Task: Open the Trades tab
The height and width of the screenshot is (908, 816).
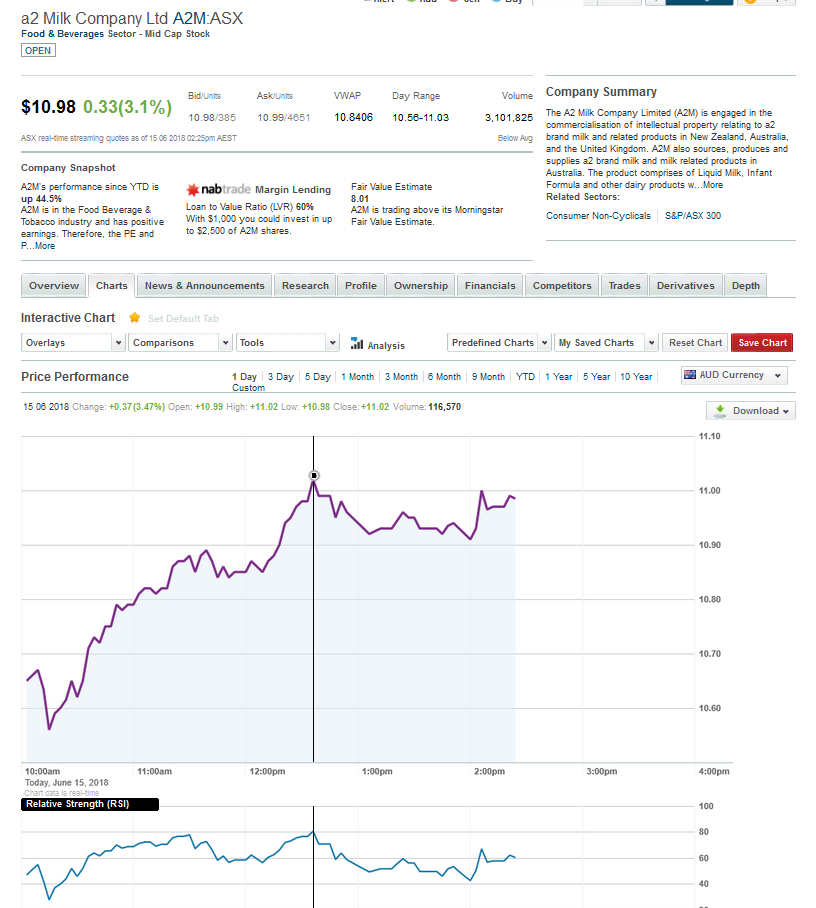Action: pyautogui.click(x=625, y=285)
